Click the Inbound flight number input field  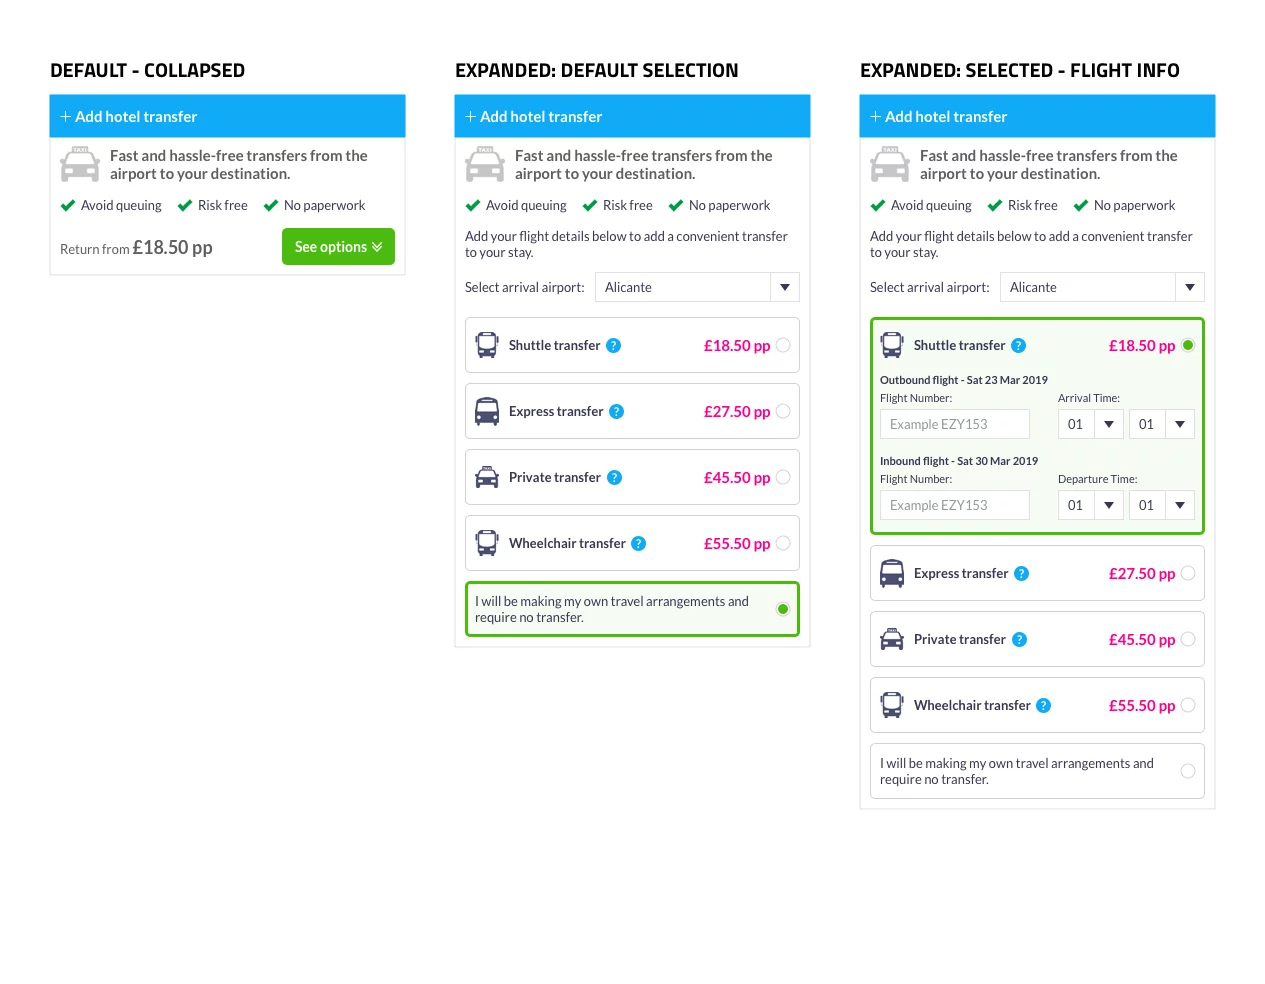(954, 506)
